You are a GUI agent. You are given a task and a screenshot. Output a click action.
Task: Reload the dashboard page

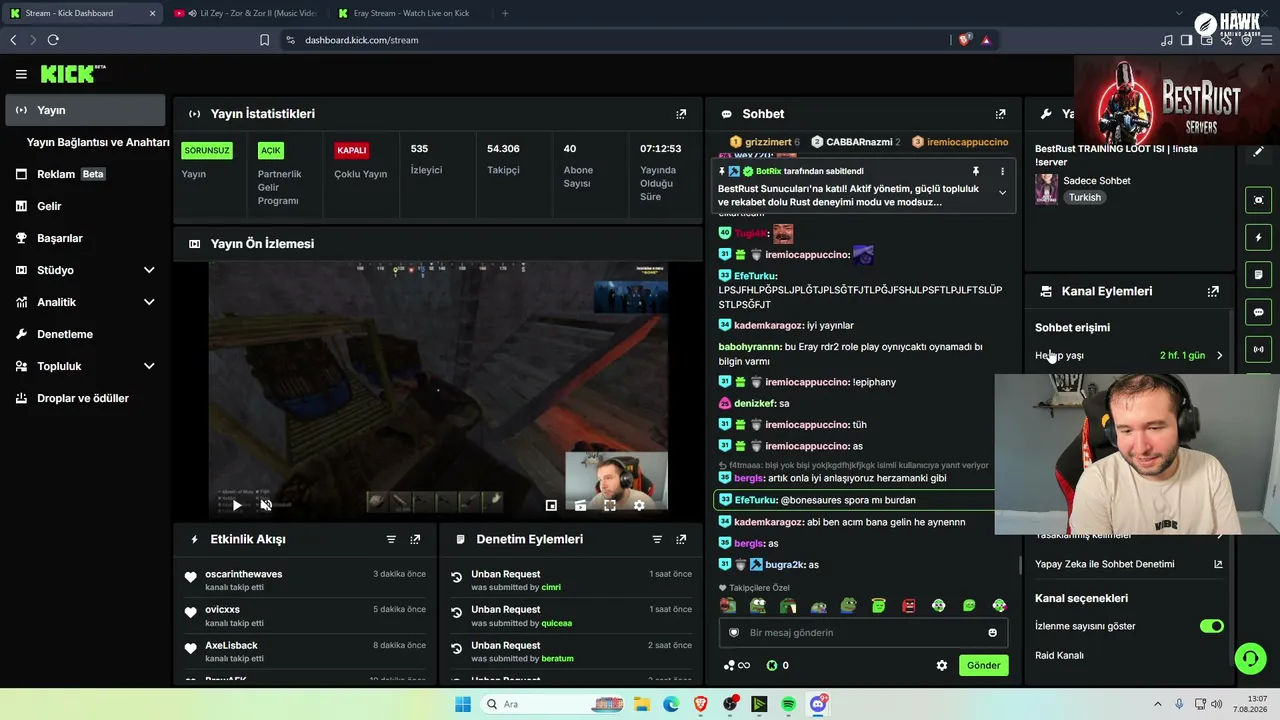click(x=53, y=40)
